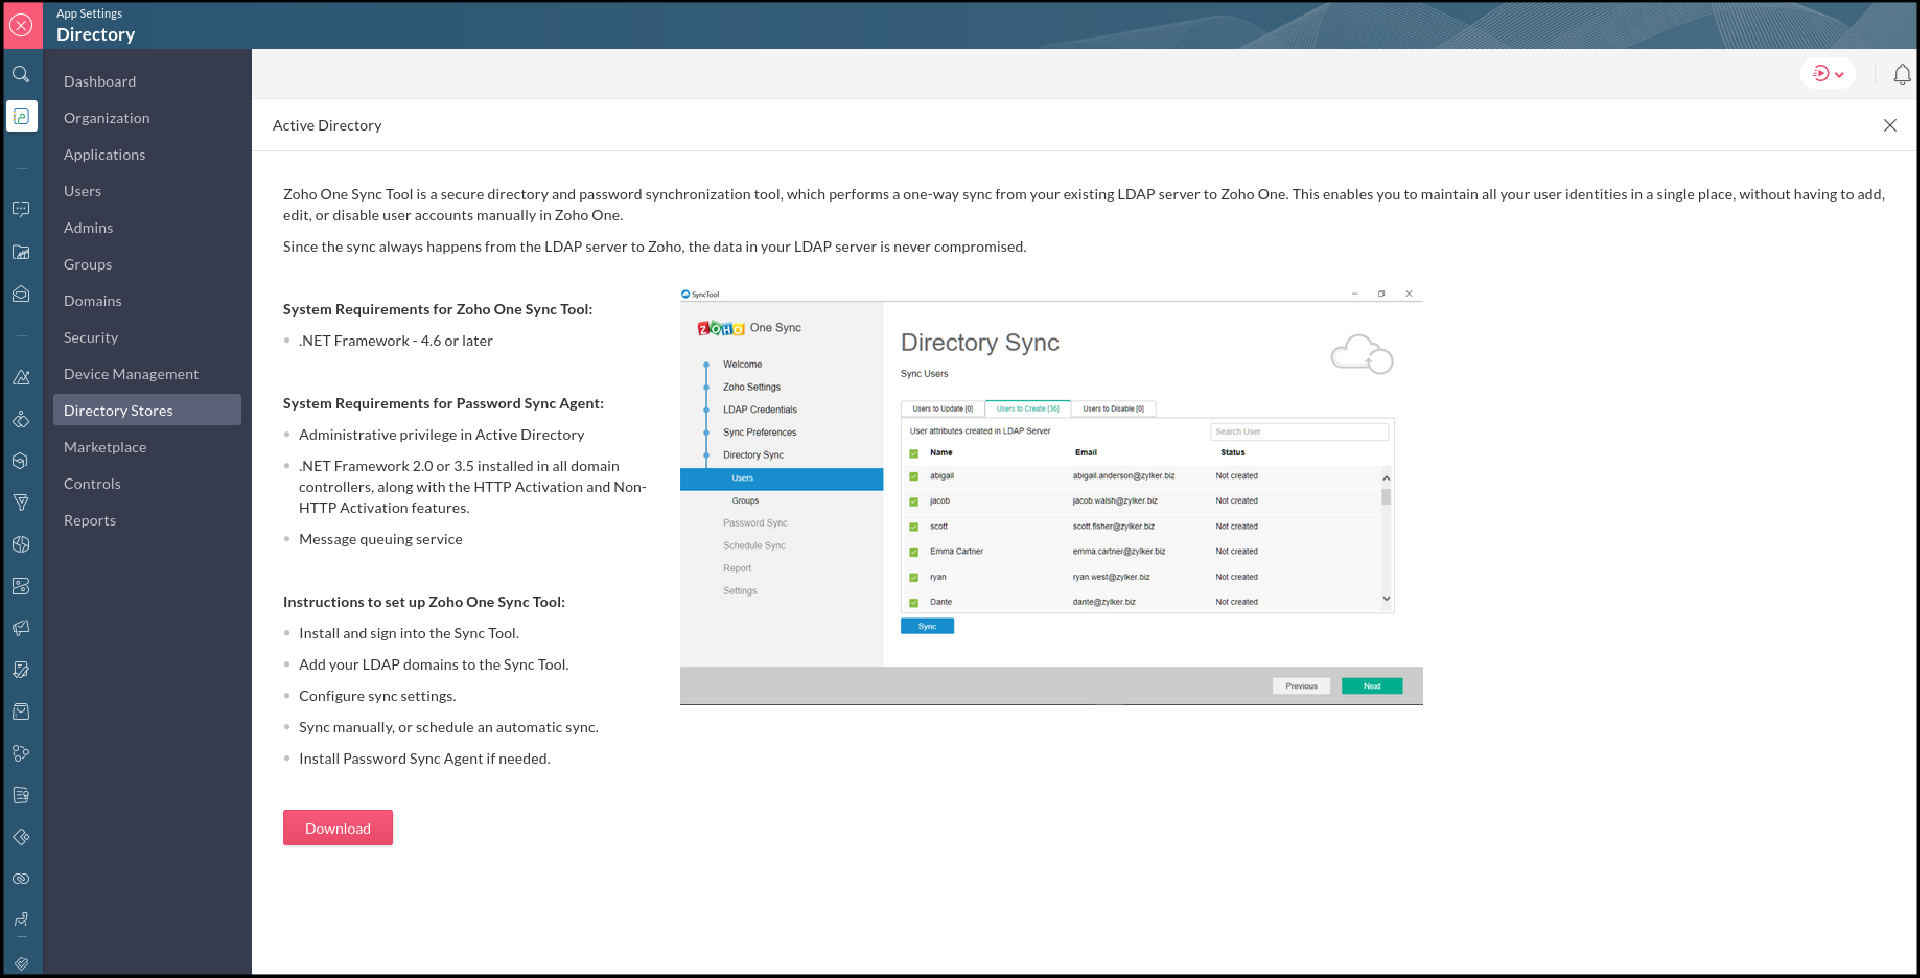
Task: Select Device Management in the sidebar
Action: (131, 374)
